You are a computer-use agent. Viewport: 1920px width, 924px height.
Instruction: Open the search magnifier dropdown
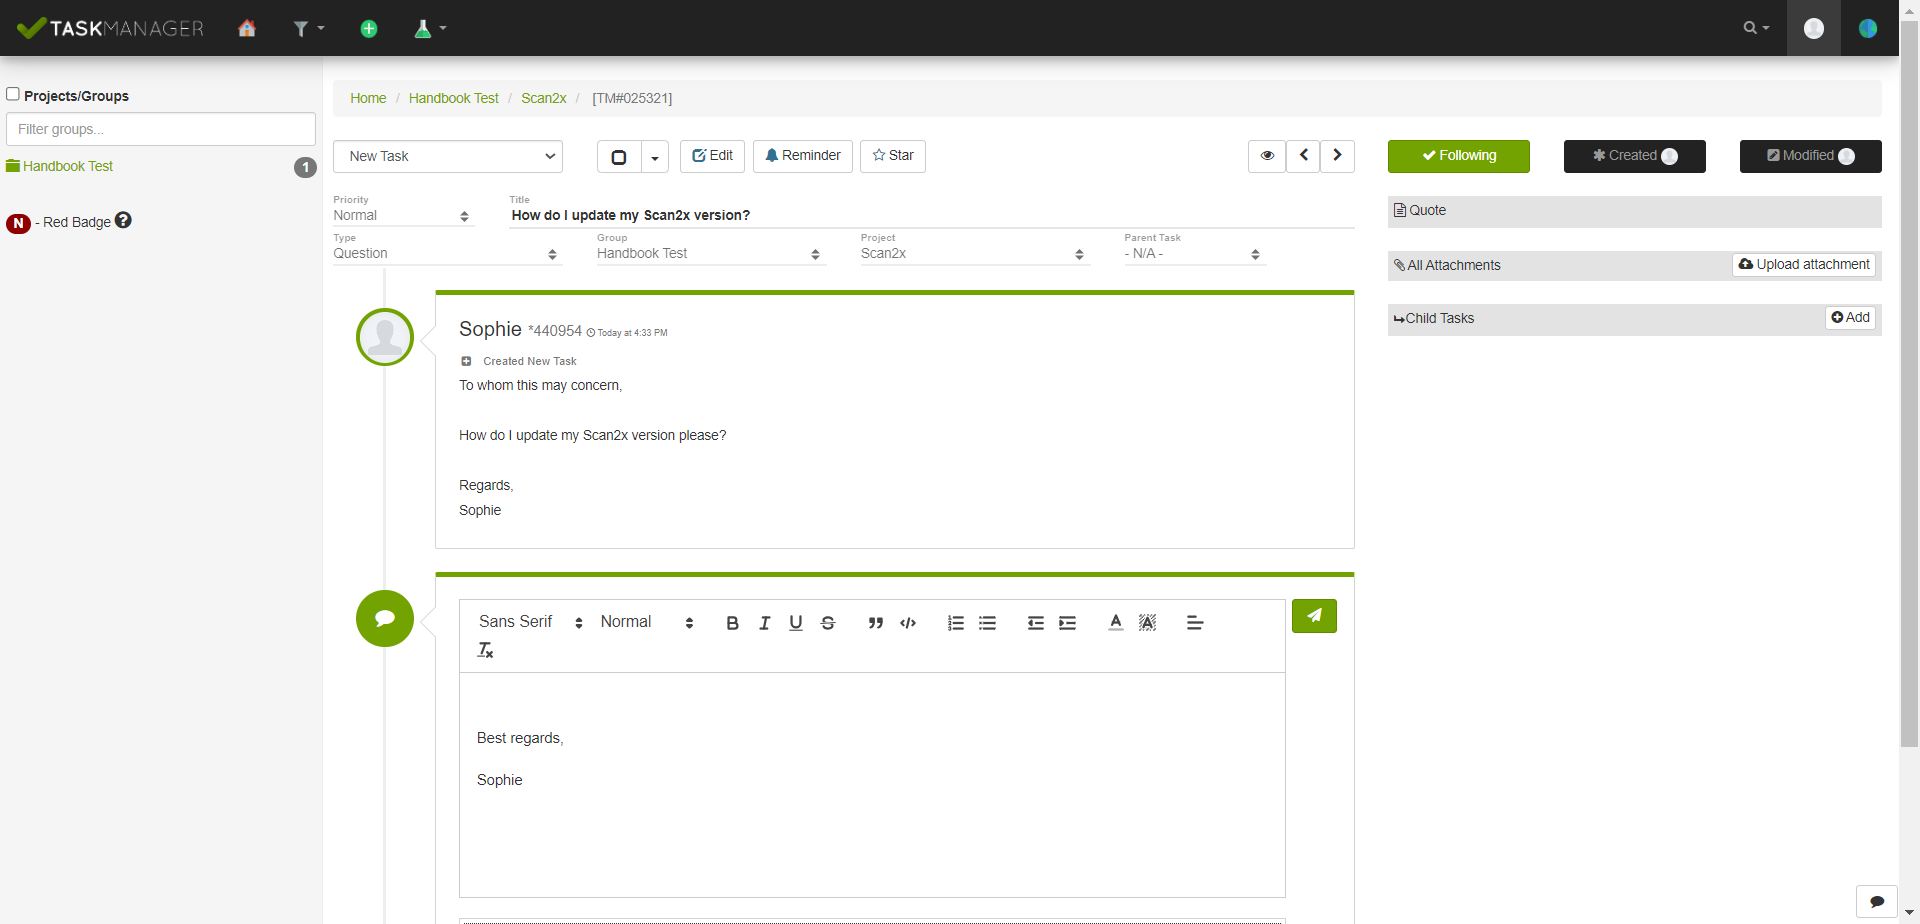pos(1756,28)
